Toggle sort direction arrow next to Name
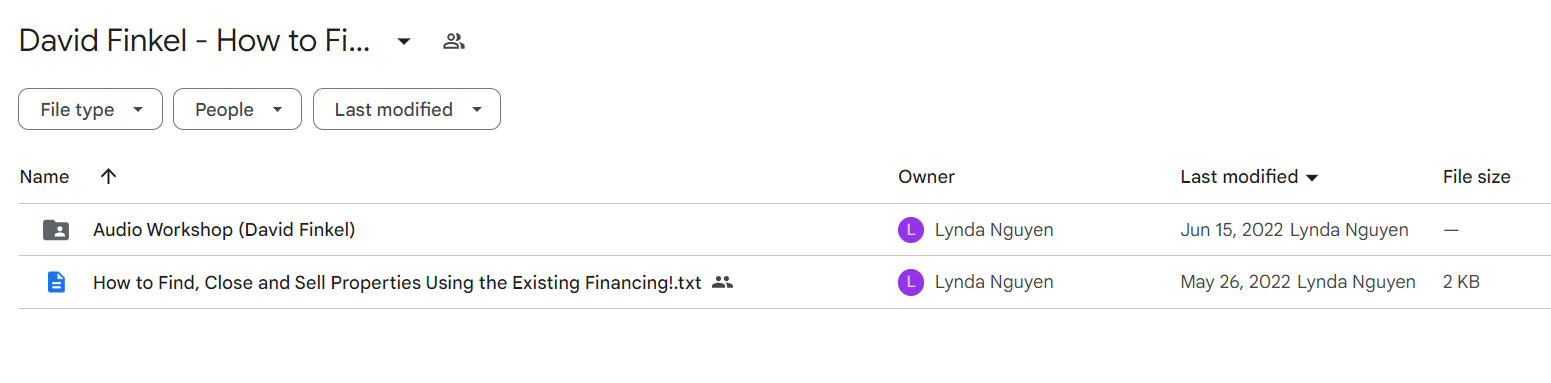The width and height of the screenshot is (1551, 383). (x=109, y=176)
